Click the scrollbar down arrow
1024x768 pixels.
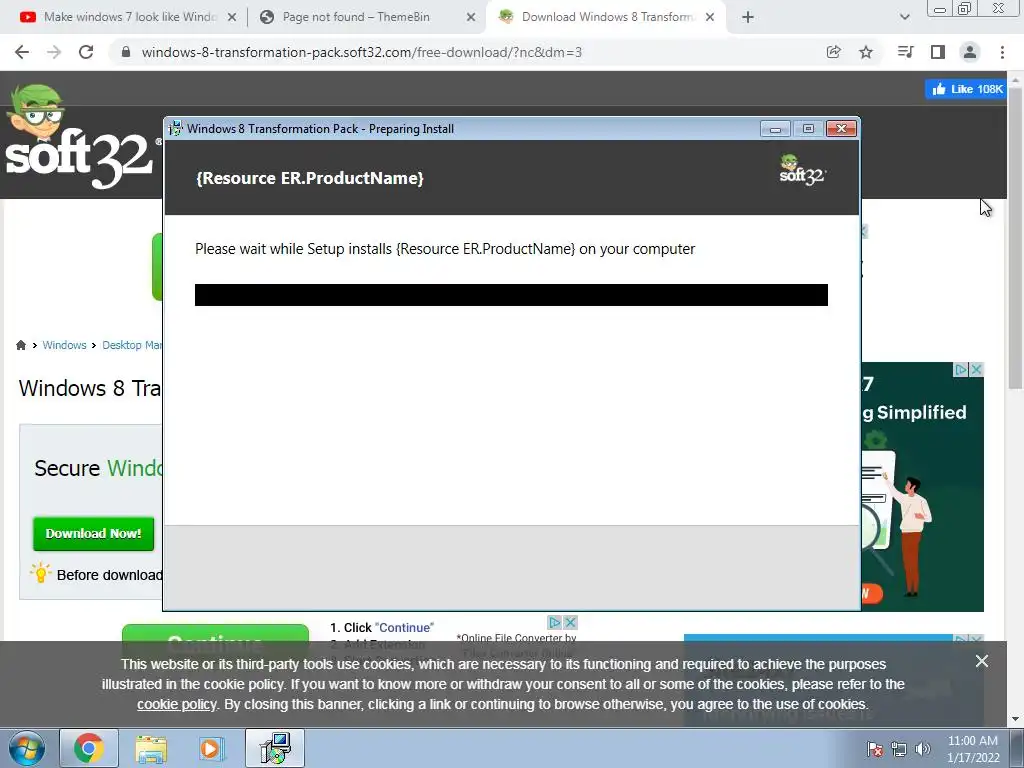[1016, 720]
